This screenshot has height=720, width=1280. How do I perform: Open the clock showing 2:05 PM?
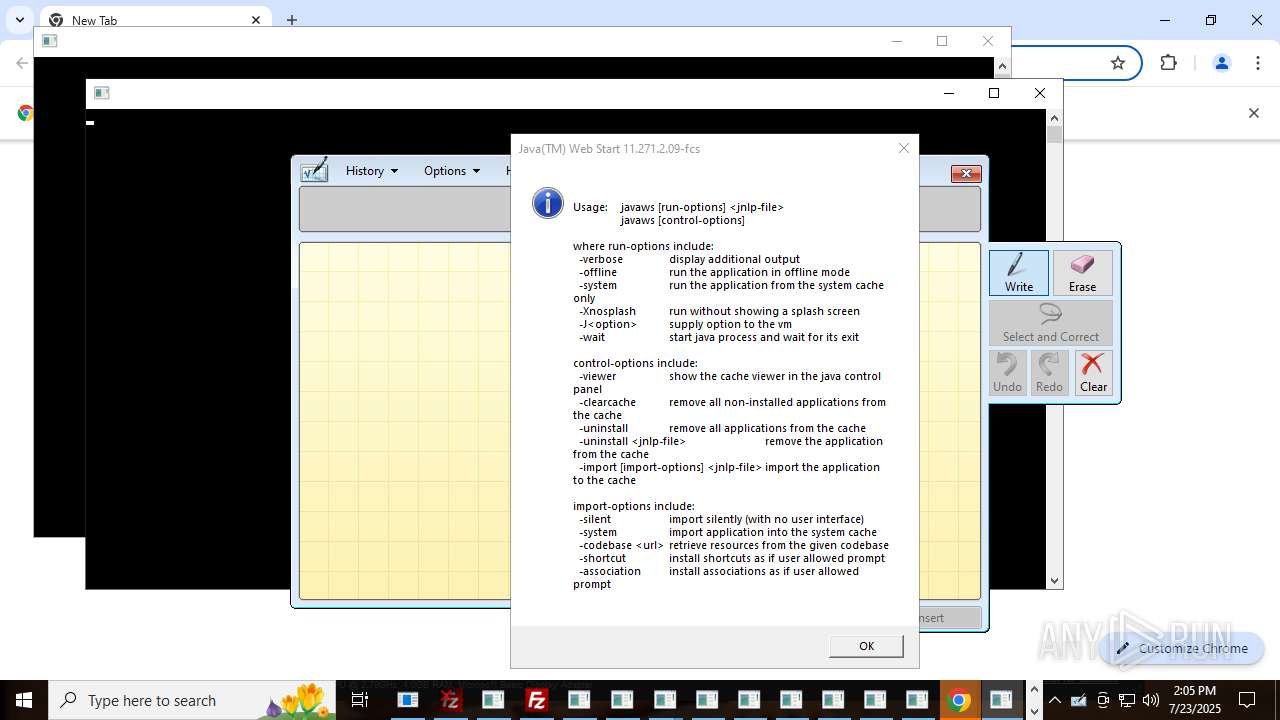tap(1195, 700)
